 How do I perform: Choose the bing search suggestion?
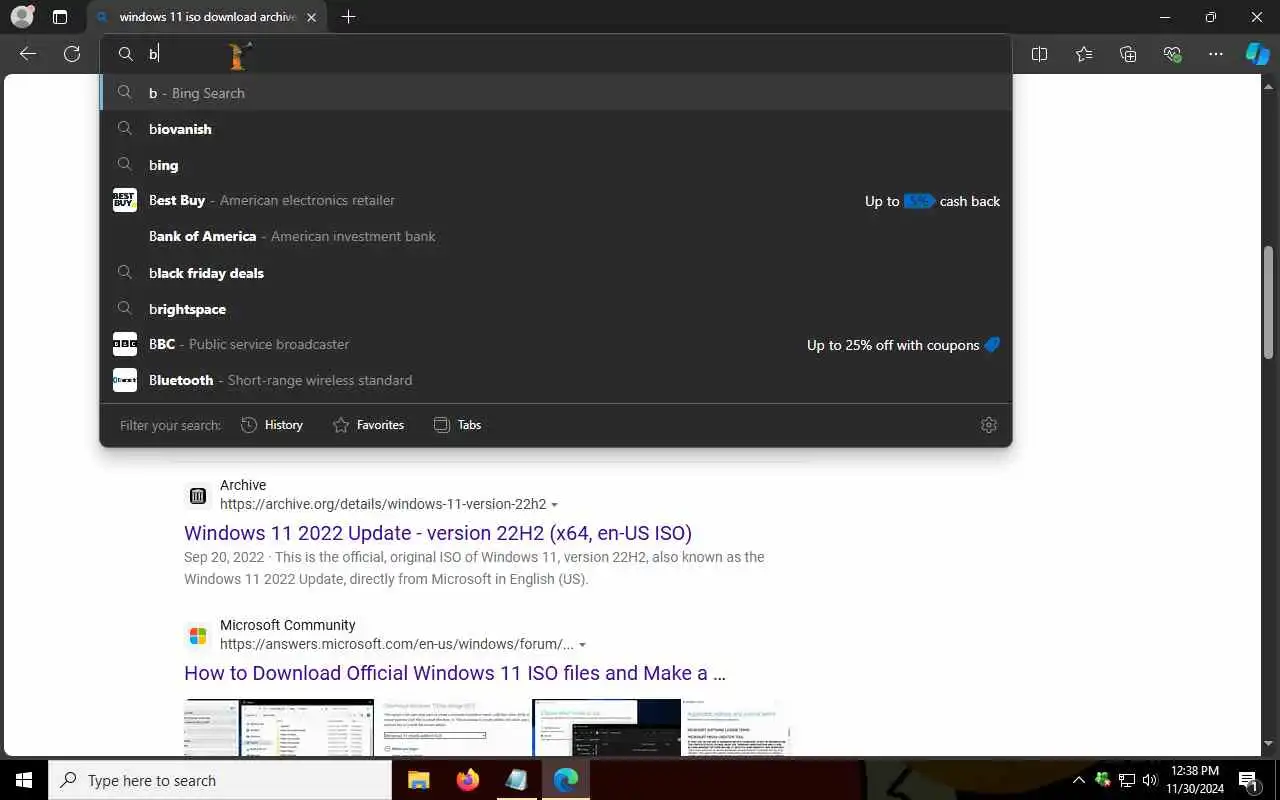click(x=556, y=165)
